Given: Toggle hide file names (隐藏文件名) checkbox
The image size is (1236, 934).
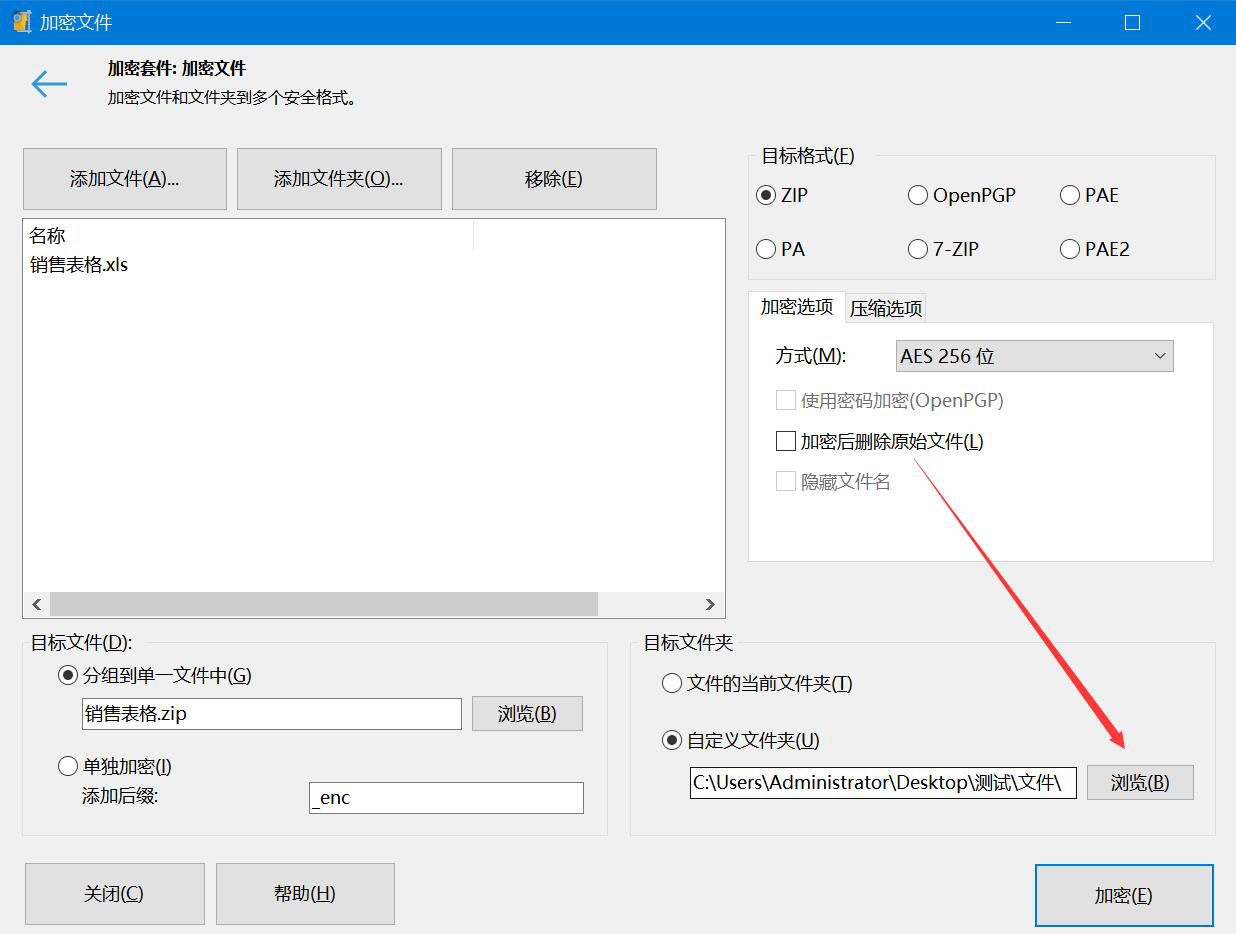Looking at the screenshot, I should click(x=833, y=482).
